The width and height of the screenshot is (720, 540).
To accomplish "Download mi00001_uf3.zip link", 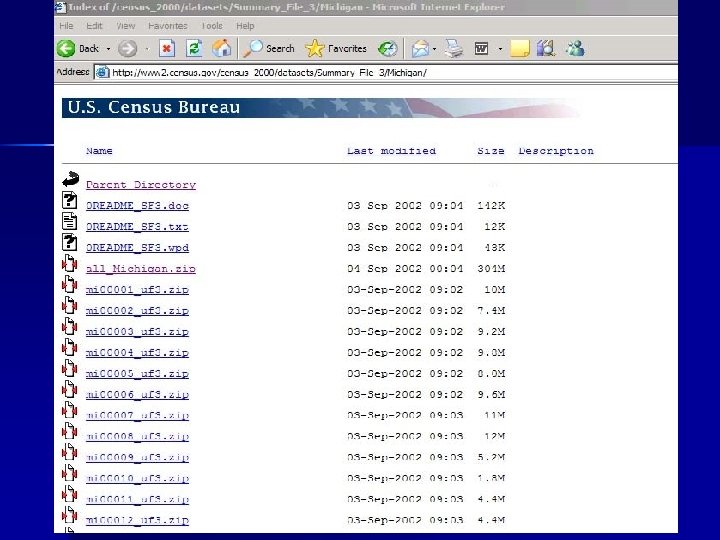I will click(x=137, y=290).
